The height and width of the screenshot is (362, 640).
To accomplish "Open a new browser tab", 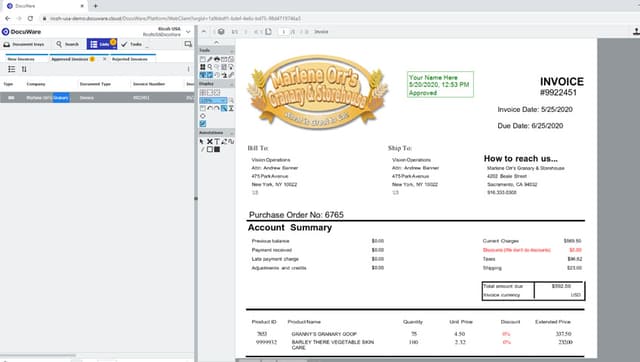I will point(96,6).
